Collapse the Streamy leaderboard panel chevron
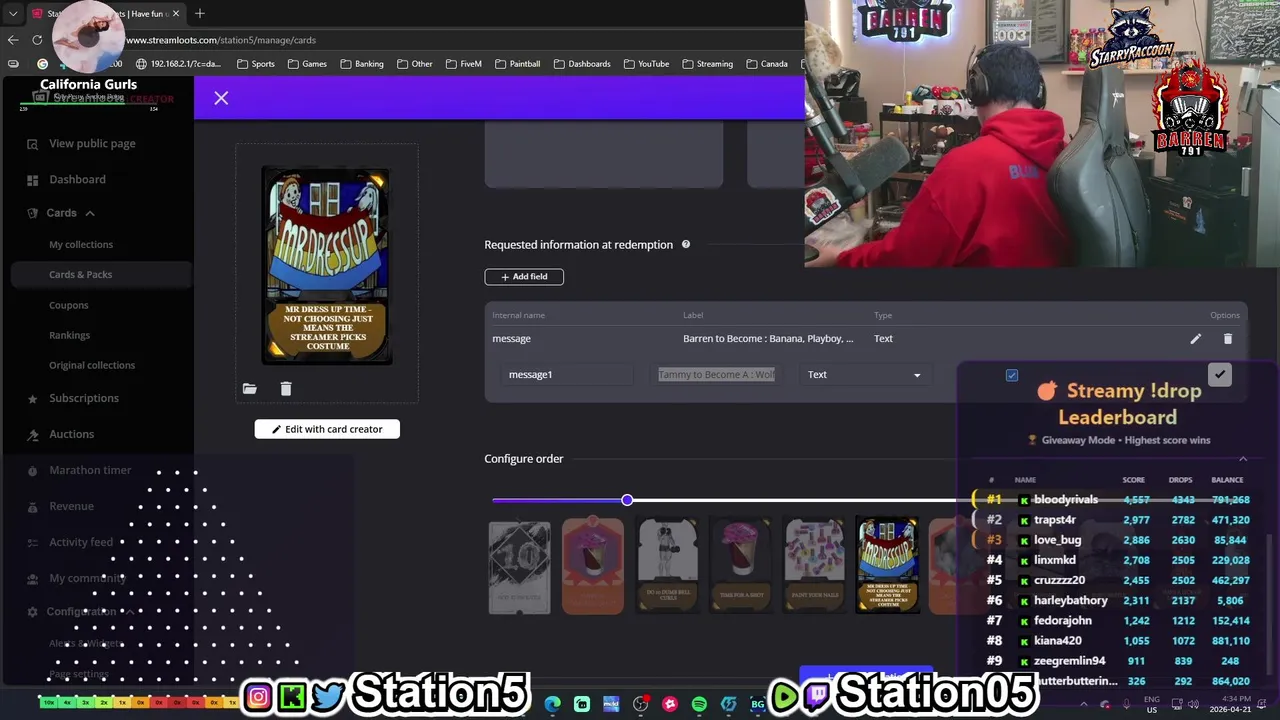Screen dimensions: 1280x720 (x=1243, y=459)
